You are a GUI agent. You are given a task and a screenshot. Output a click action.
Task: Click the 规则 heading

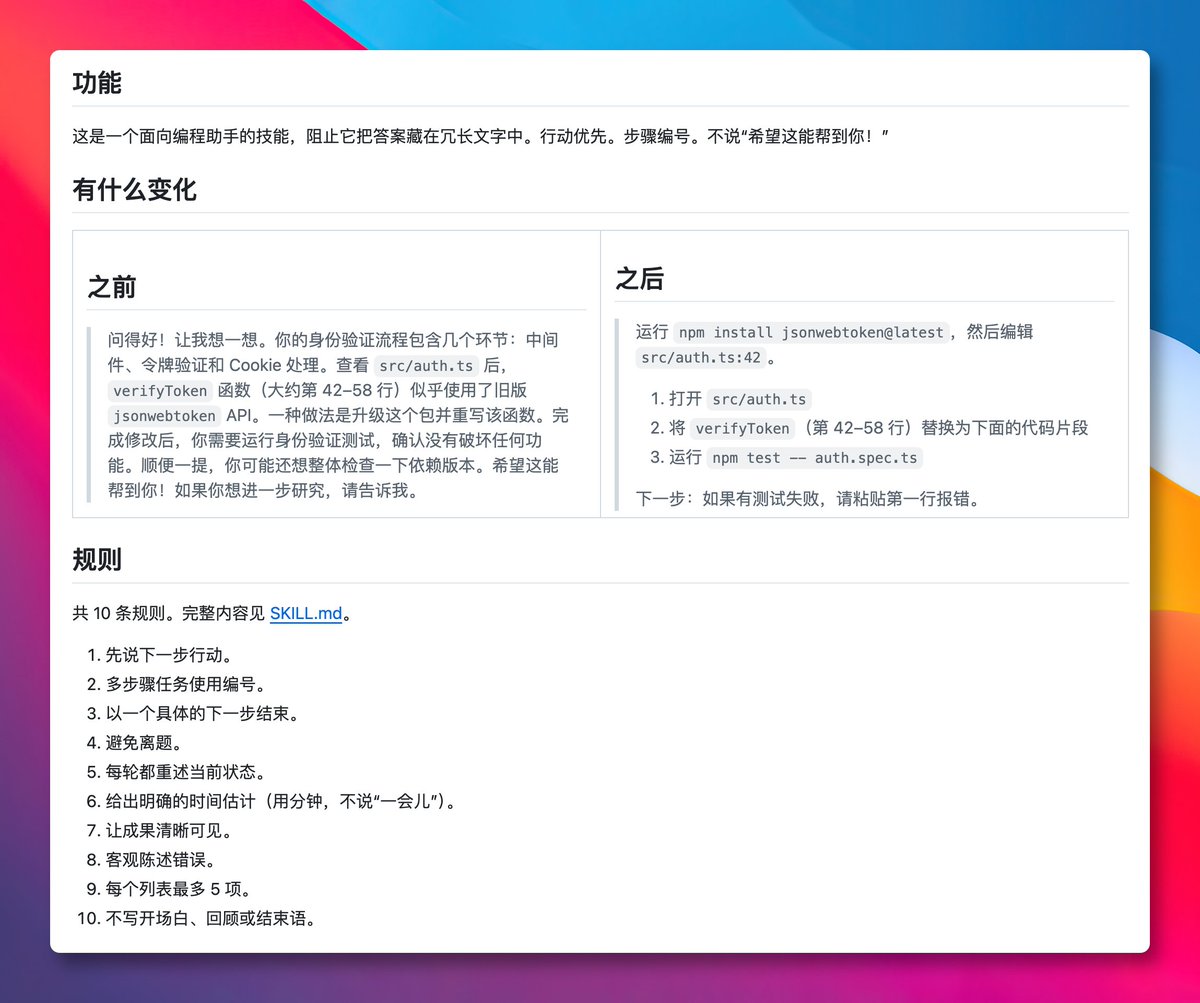tap(97, 560)
